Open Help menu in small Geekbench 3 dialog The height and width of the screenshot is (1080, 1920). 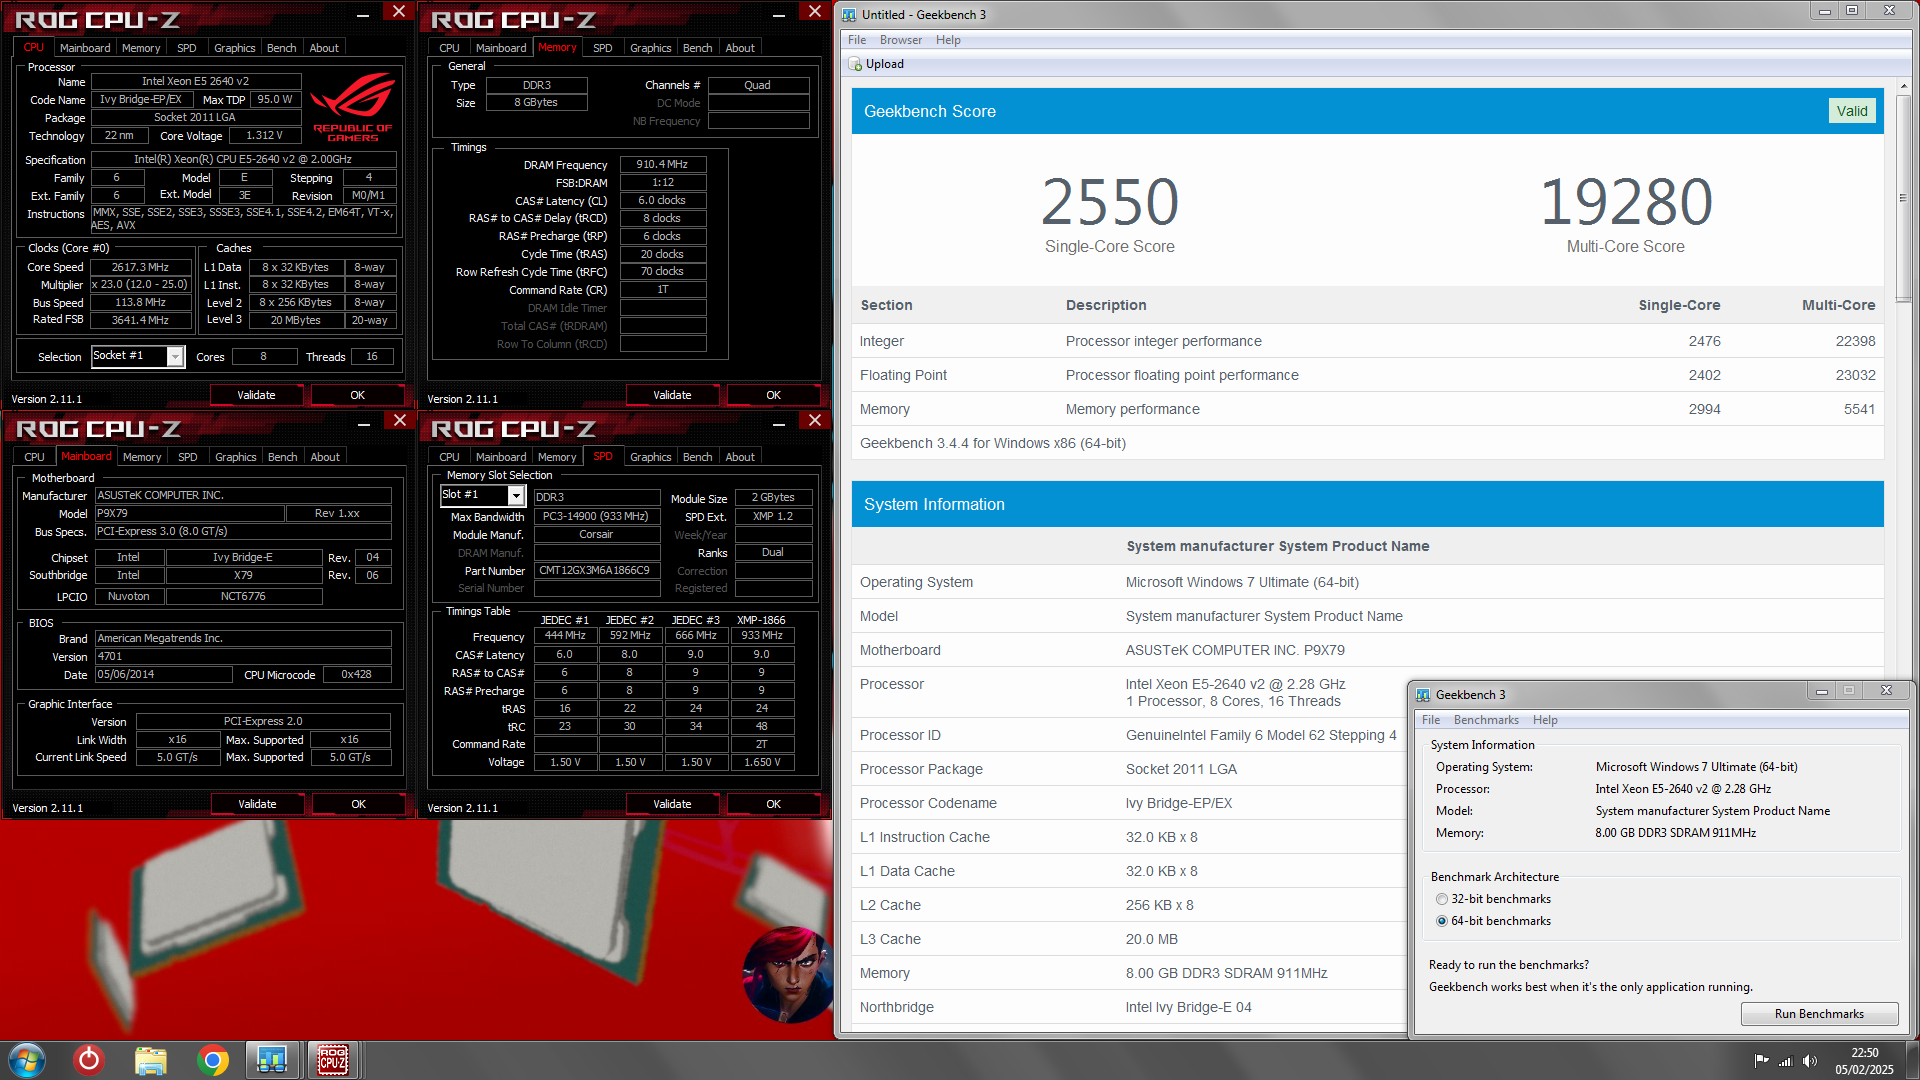(1545, 720)
